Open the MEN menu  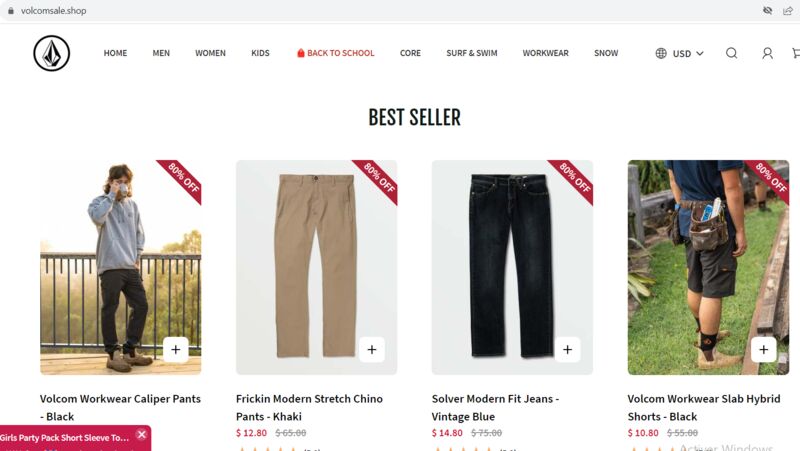(x=161, y=53)
